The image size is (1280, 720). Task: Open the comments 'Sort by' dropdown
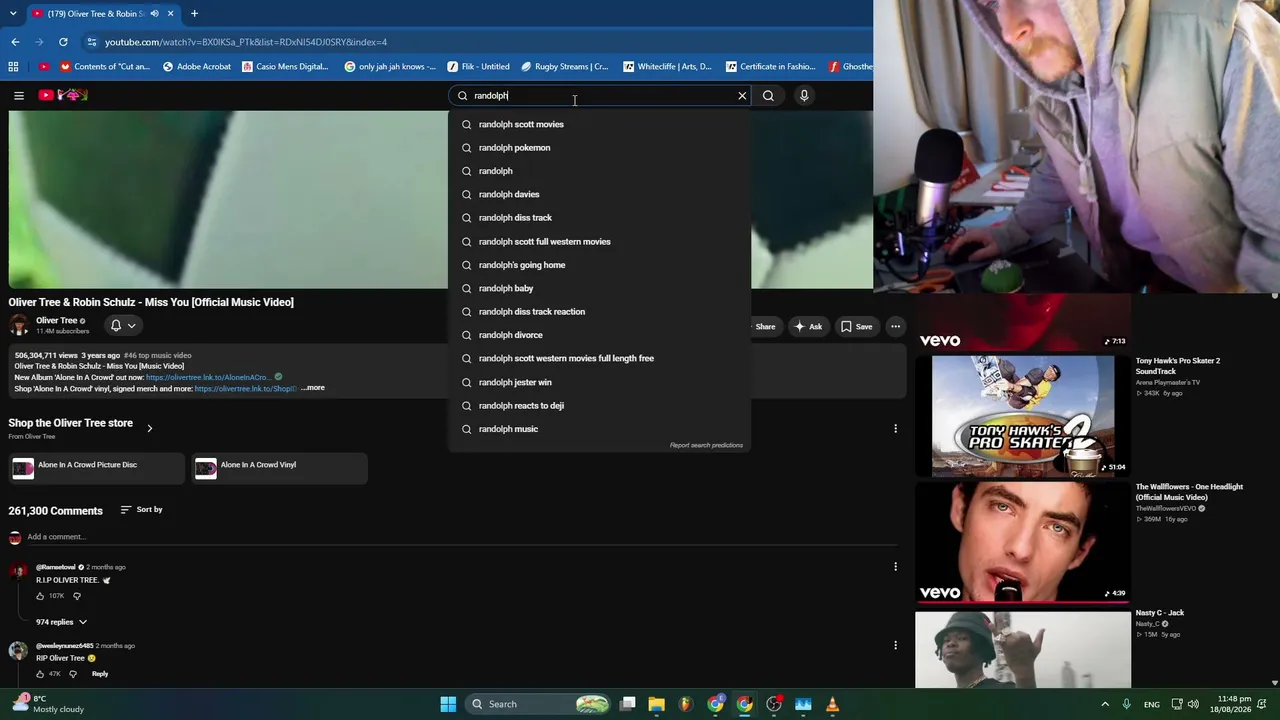(x=141, y=510)
